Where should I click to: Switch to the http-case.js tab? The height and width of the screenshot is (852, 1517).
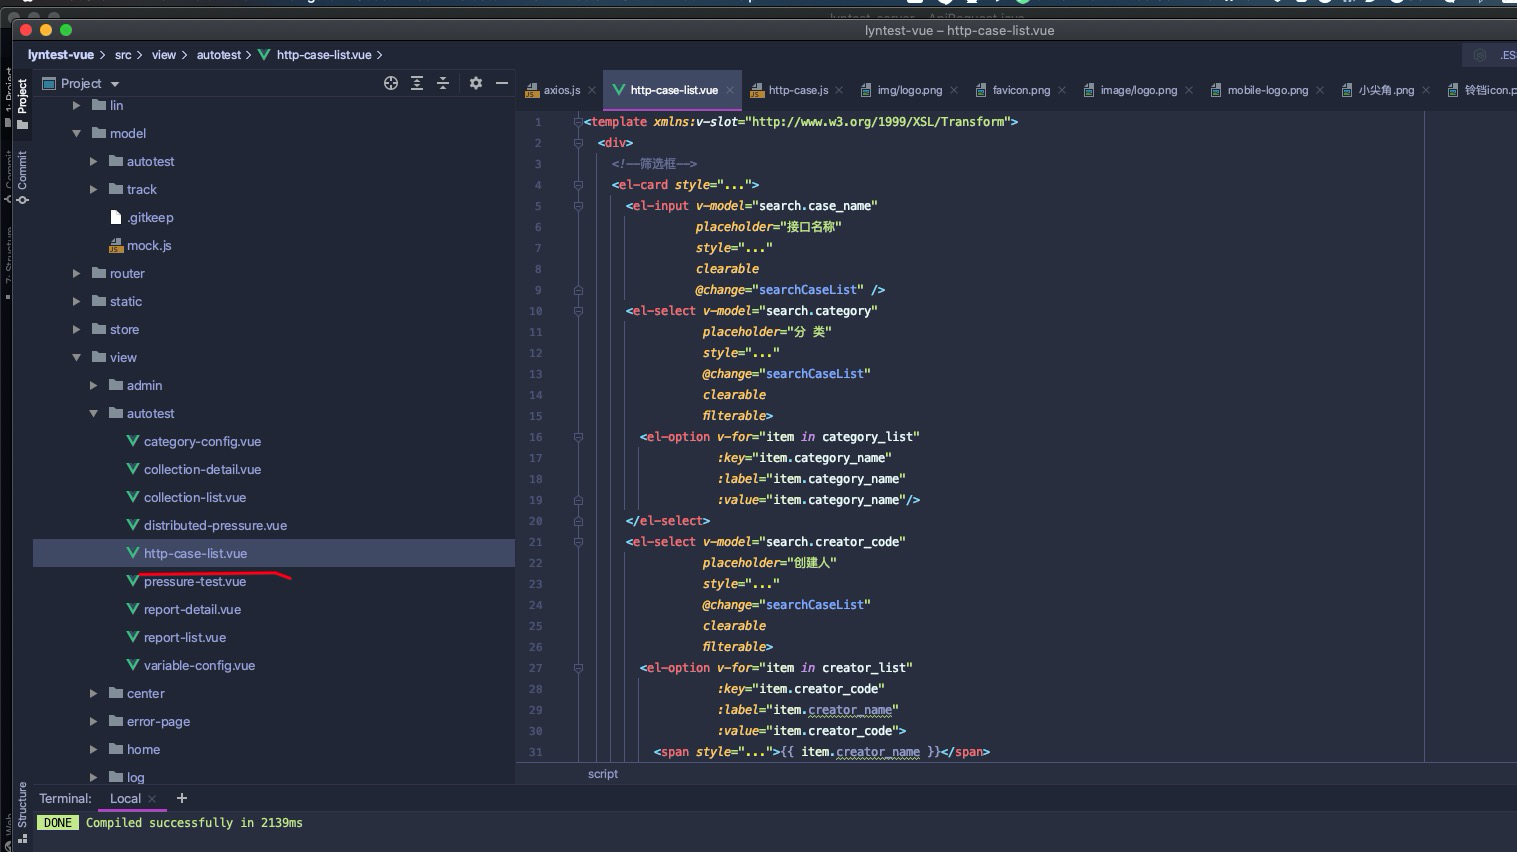(797, 90)
